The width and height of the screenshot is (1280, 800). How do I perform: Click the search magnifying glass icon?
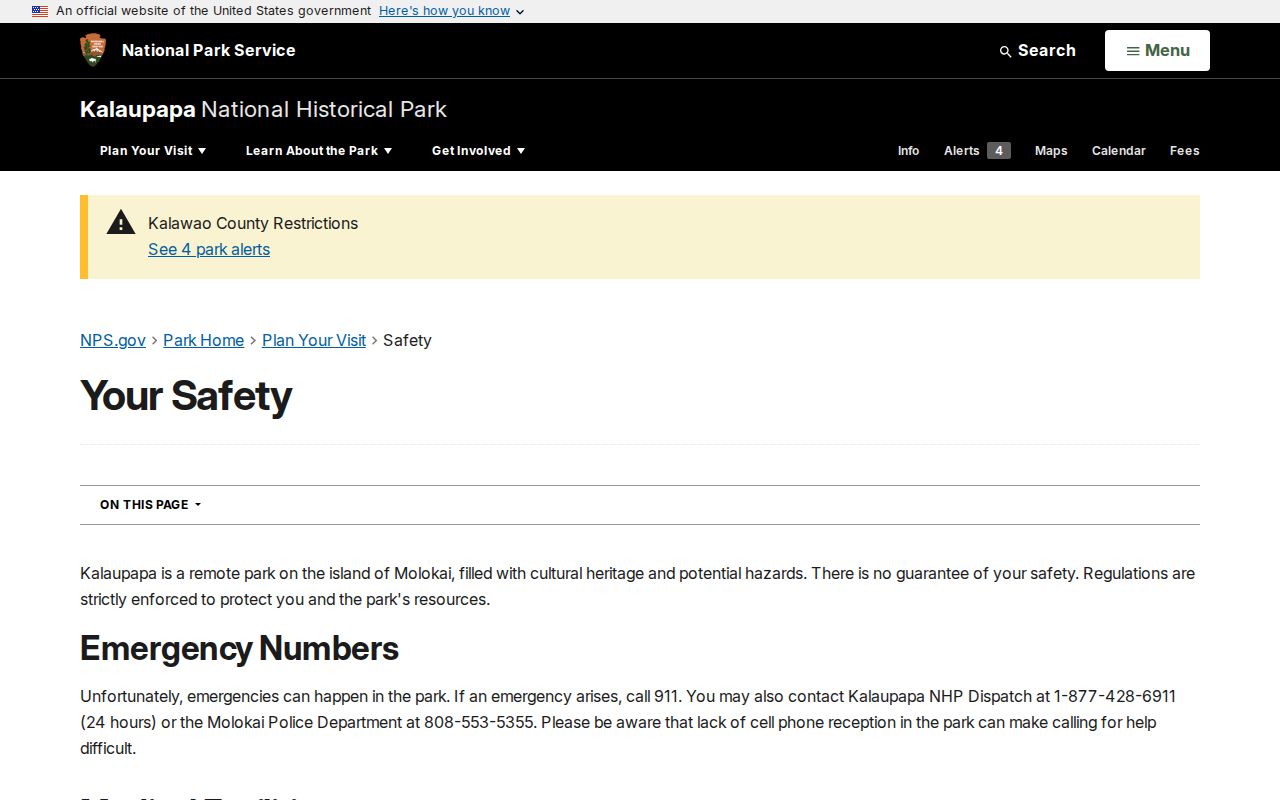pyautogui.click(x=1005, y=51)
